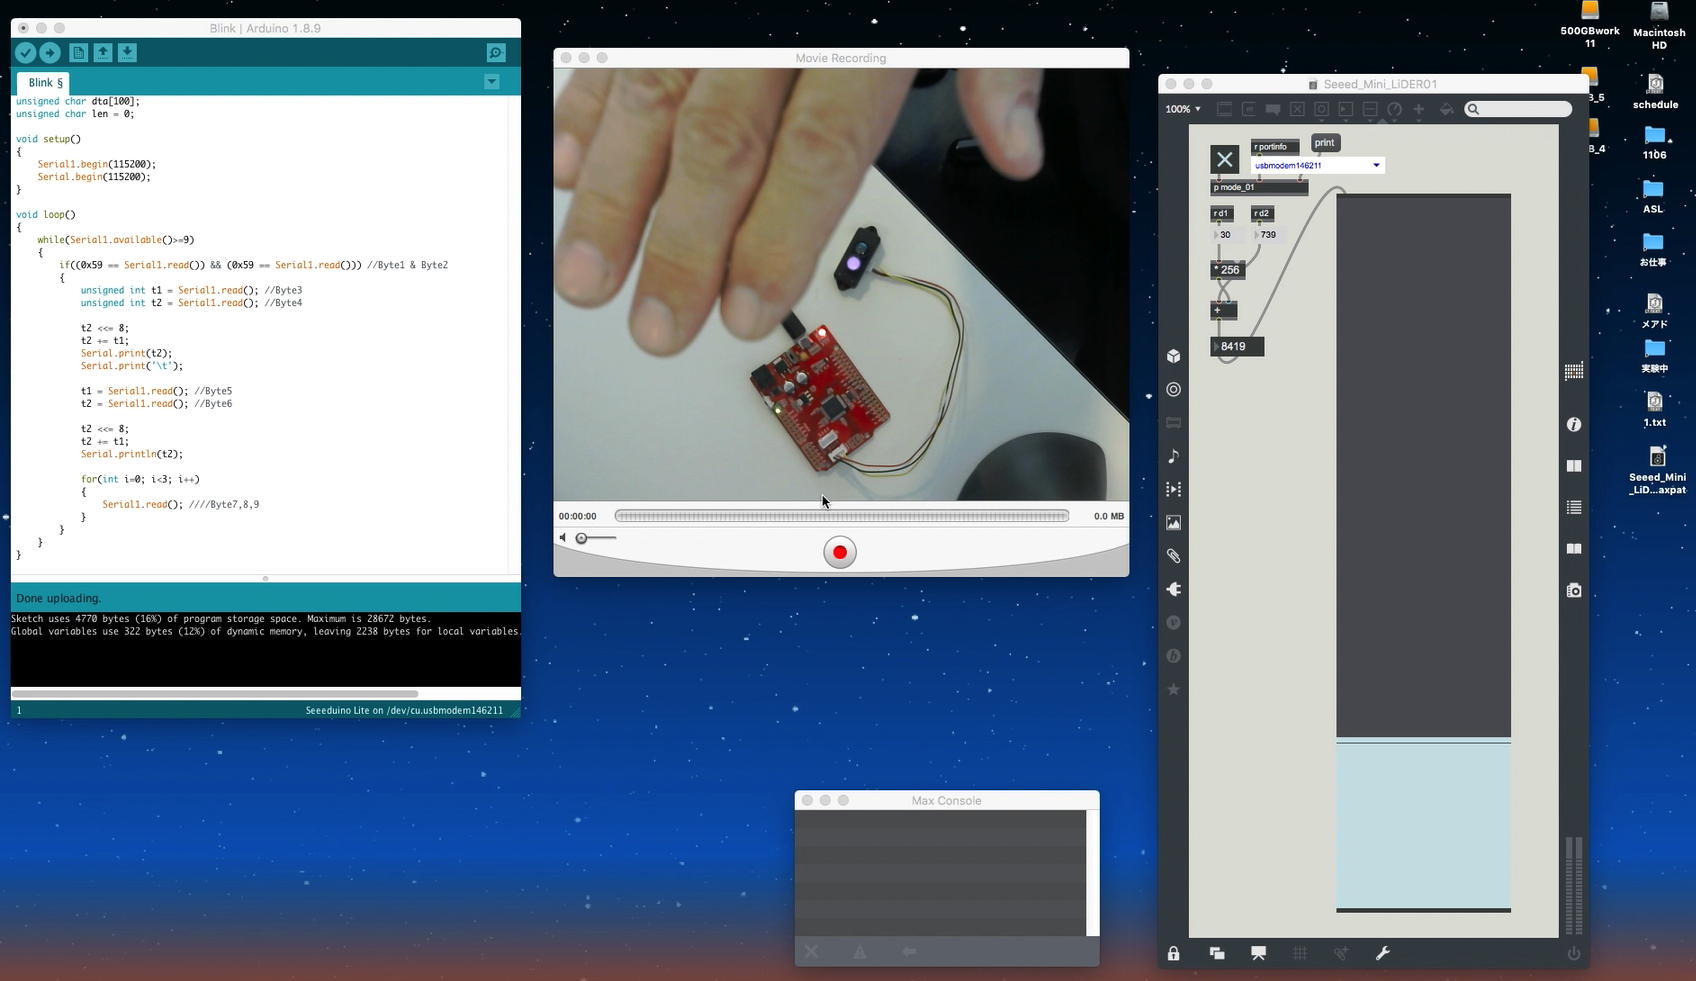
Task: Open the Max Inspector info icon
Action: click(x=1574, y=425)
